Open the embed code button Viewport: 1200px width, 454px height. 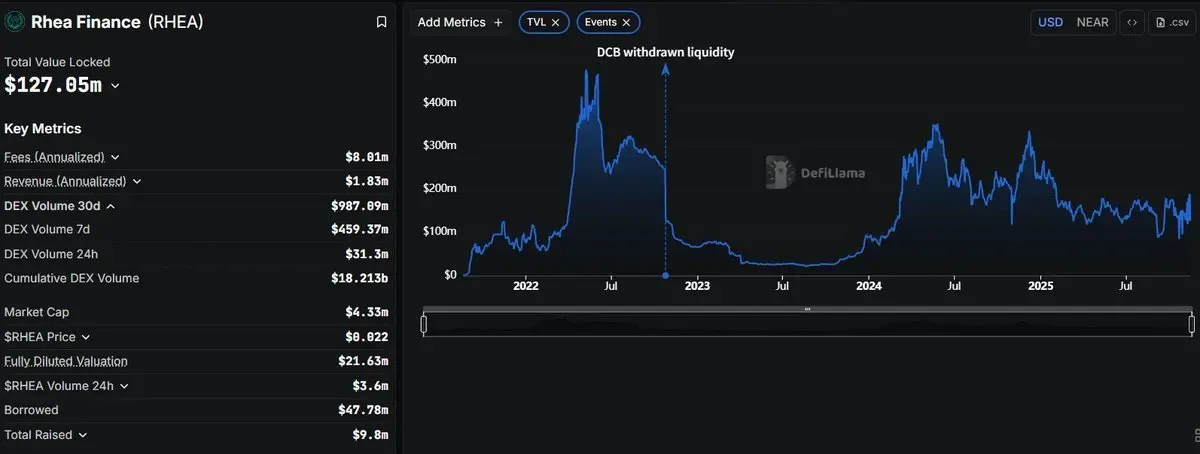(1132, 22)
